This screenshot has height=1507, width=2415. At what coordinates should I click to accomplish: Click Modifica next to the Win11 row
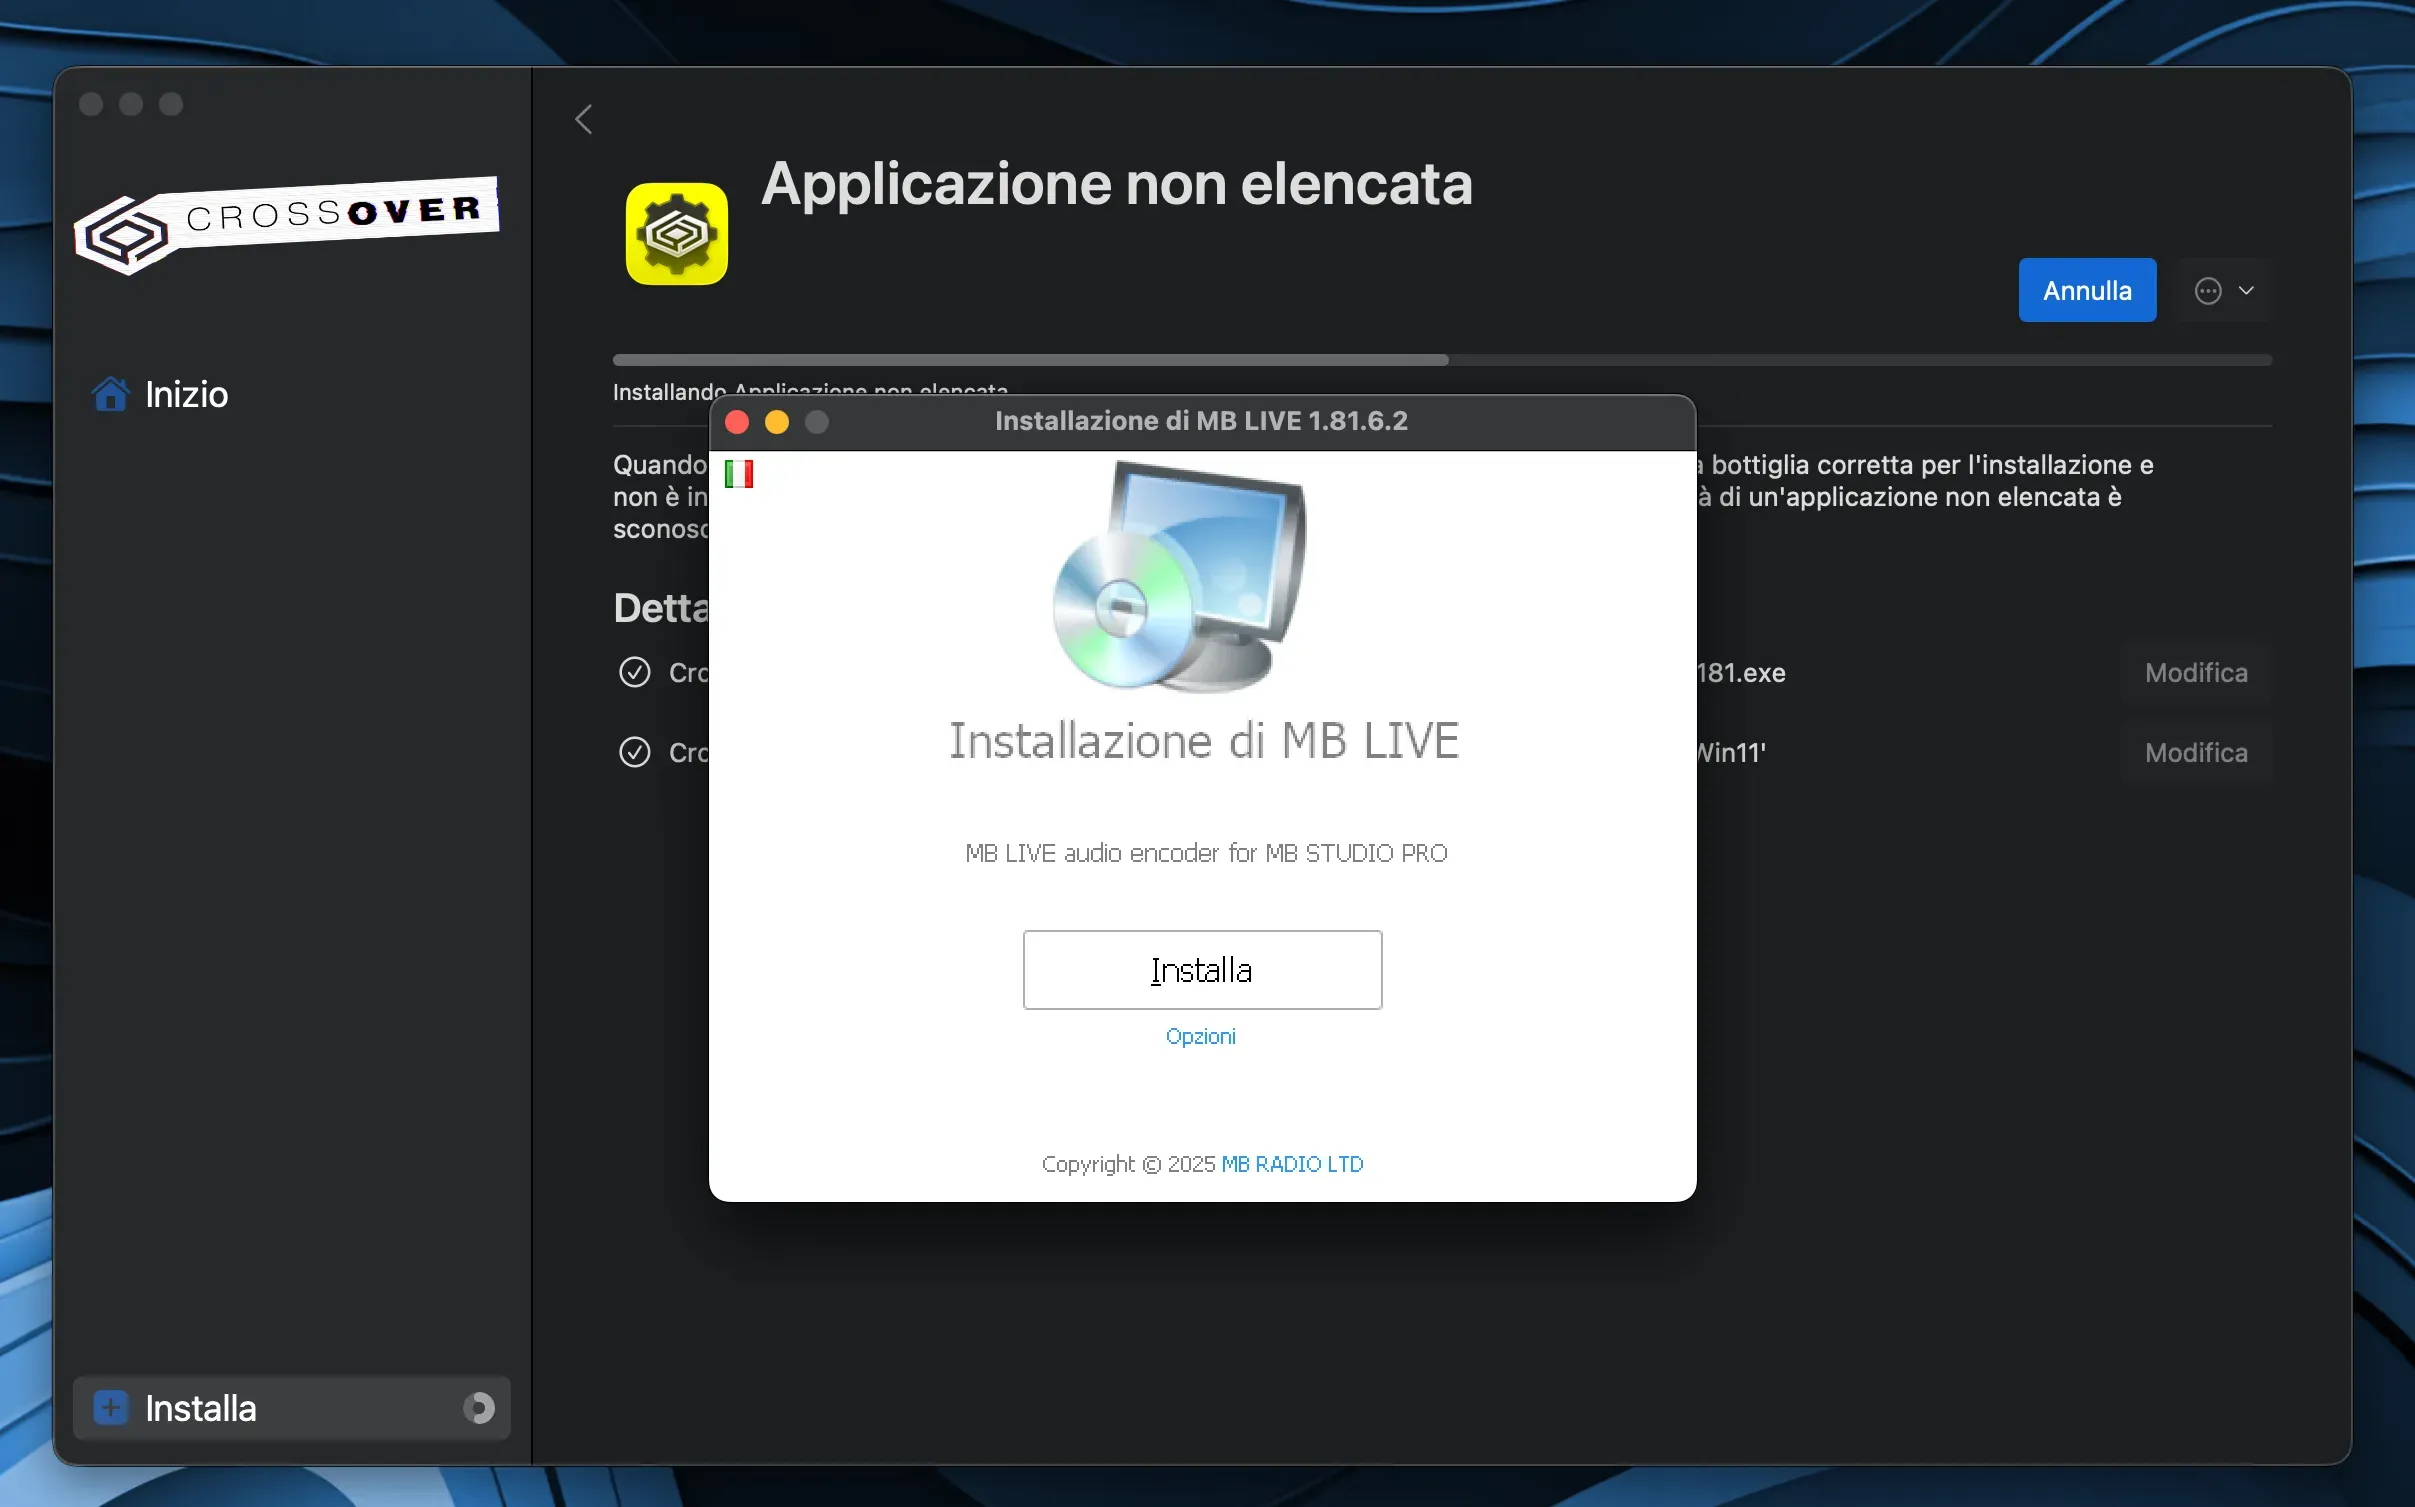2196,752
